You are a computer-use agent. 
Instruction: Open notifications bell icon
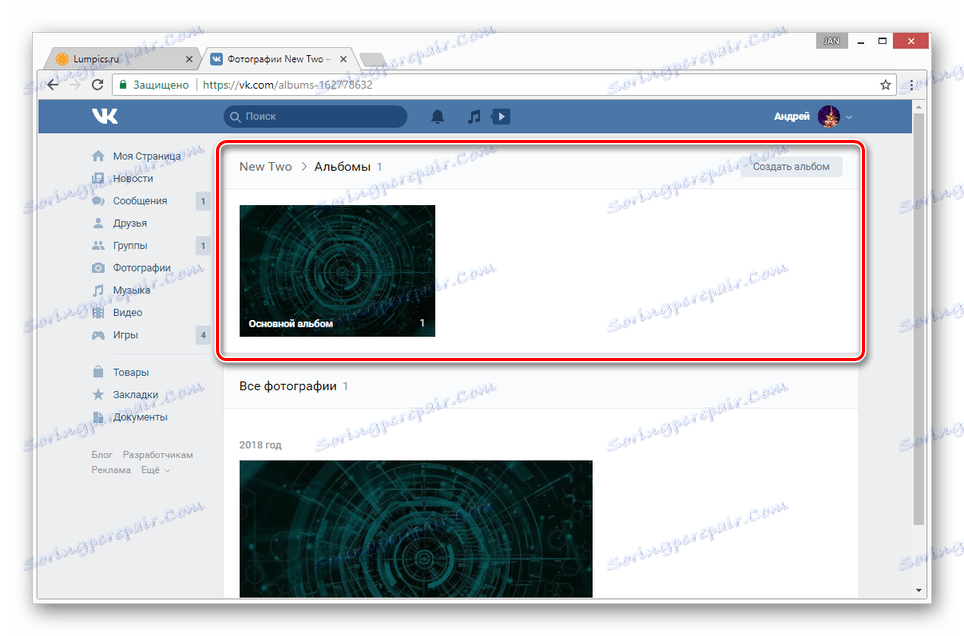437,116
